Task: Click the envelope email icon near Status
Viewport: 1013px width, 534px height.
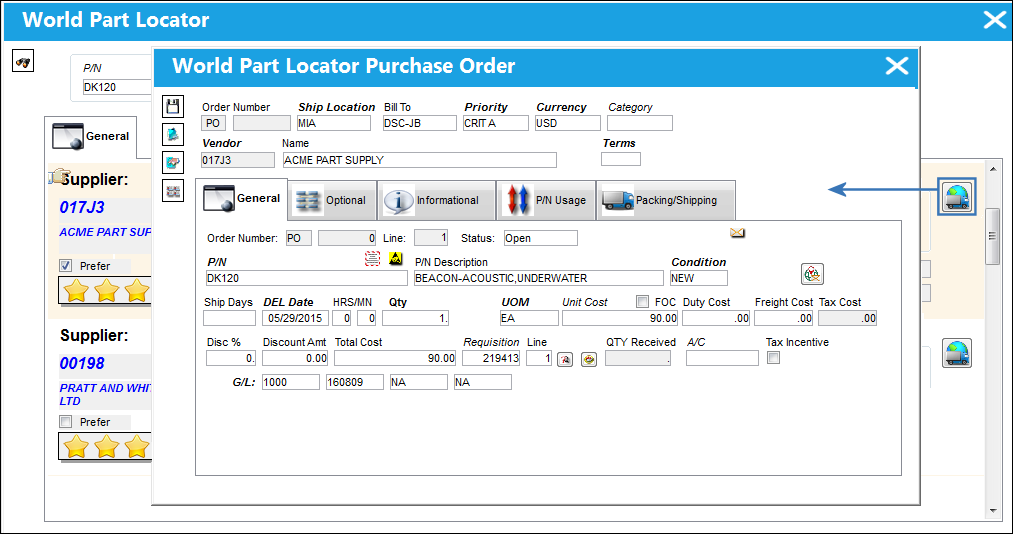Action: coord(738,232)
